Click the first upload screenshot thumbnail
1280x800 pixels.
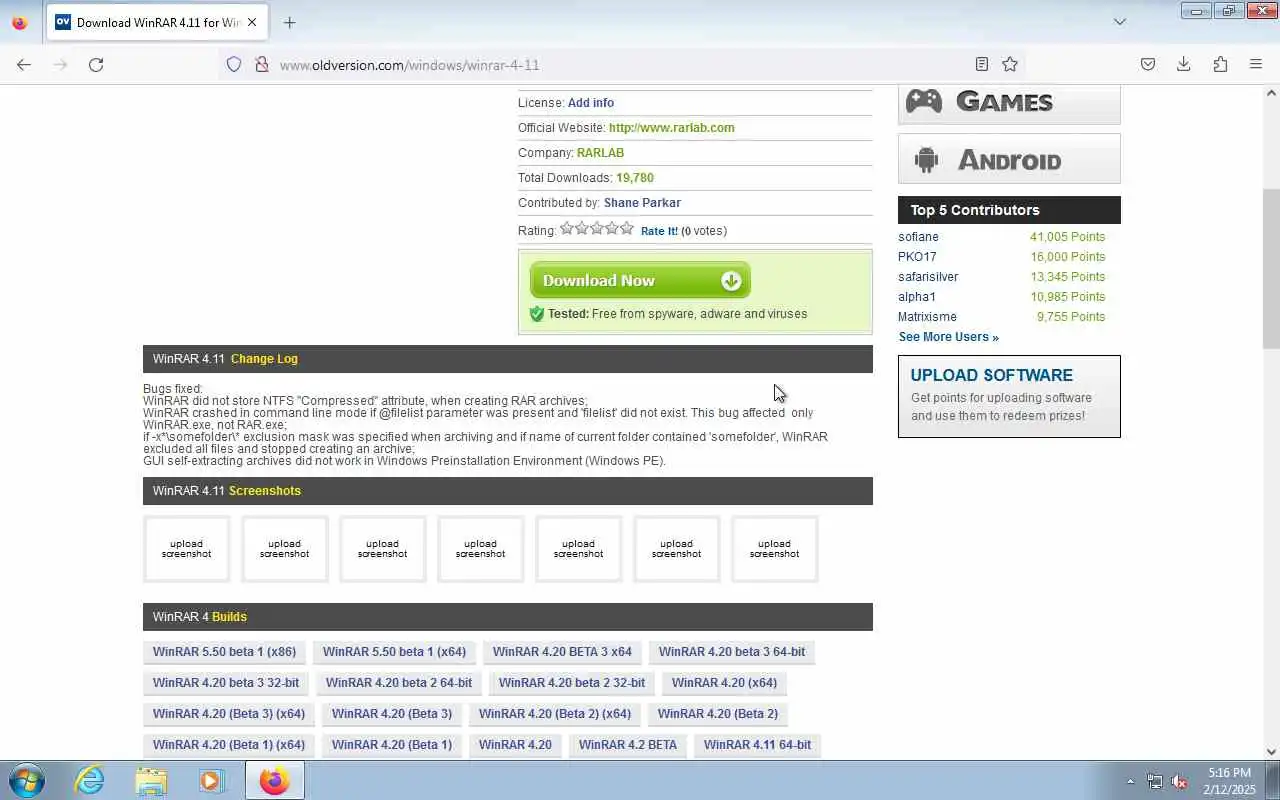186,549
